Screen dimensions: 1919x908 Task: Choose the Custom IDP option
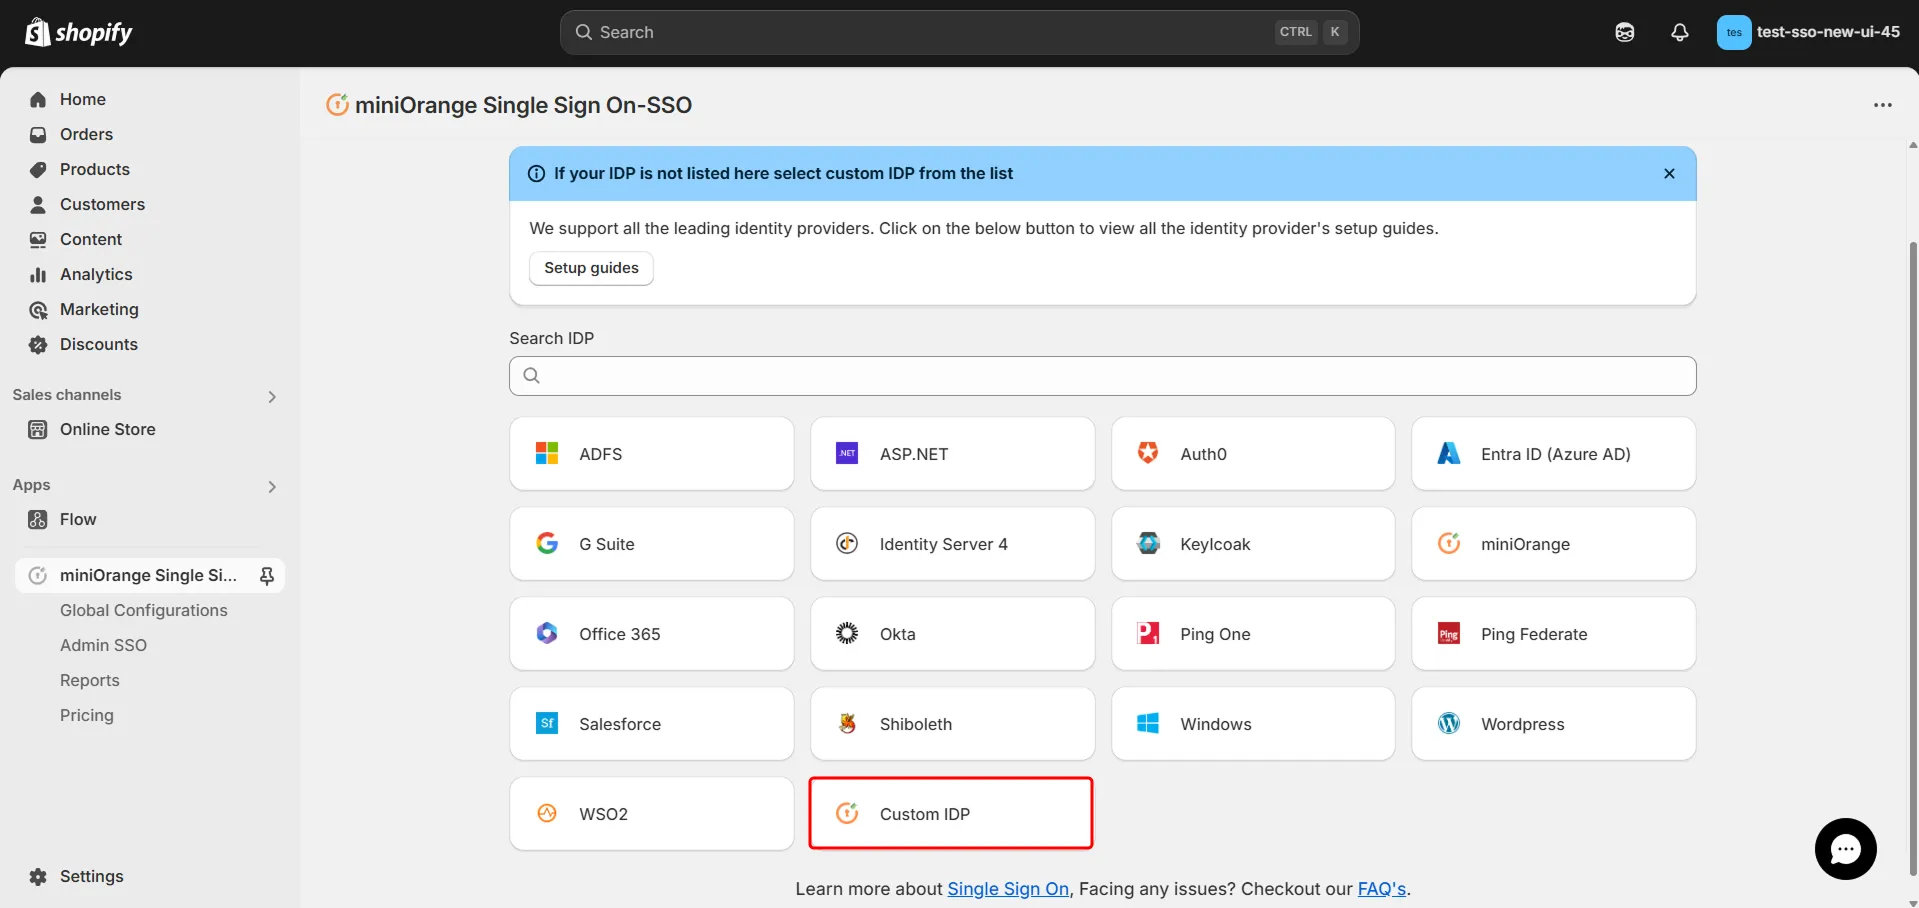pos(950,813)
